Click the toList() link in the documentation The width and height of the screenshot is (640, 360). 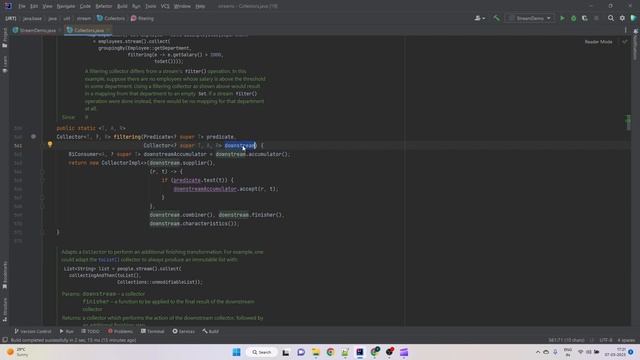coord(109,260)
